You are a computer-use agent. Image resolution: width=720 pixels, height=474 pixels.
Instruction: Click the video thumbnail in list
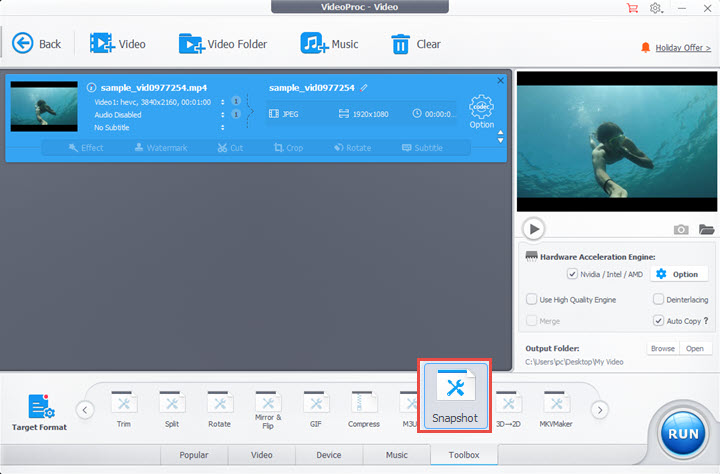point(44,107)
